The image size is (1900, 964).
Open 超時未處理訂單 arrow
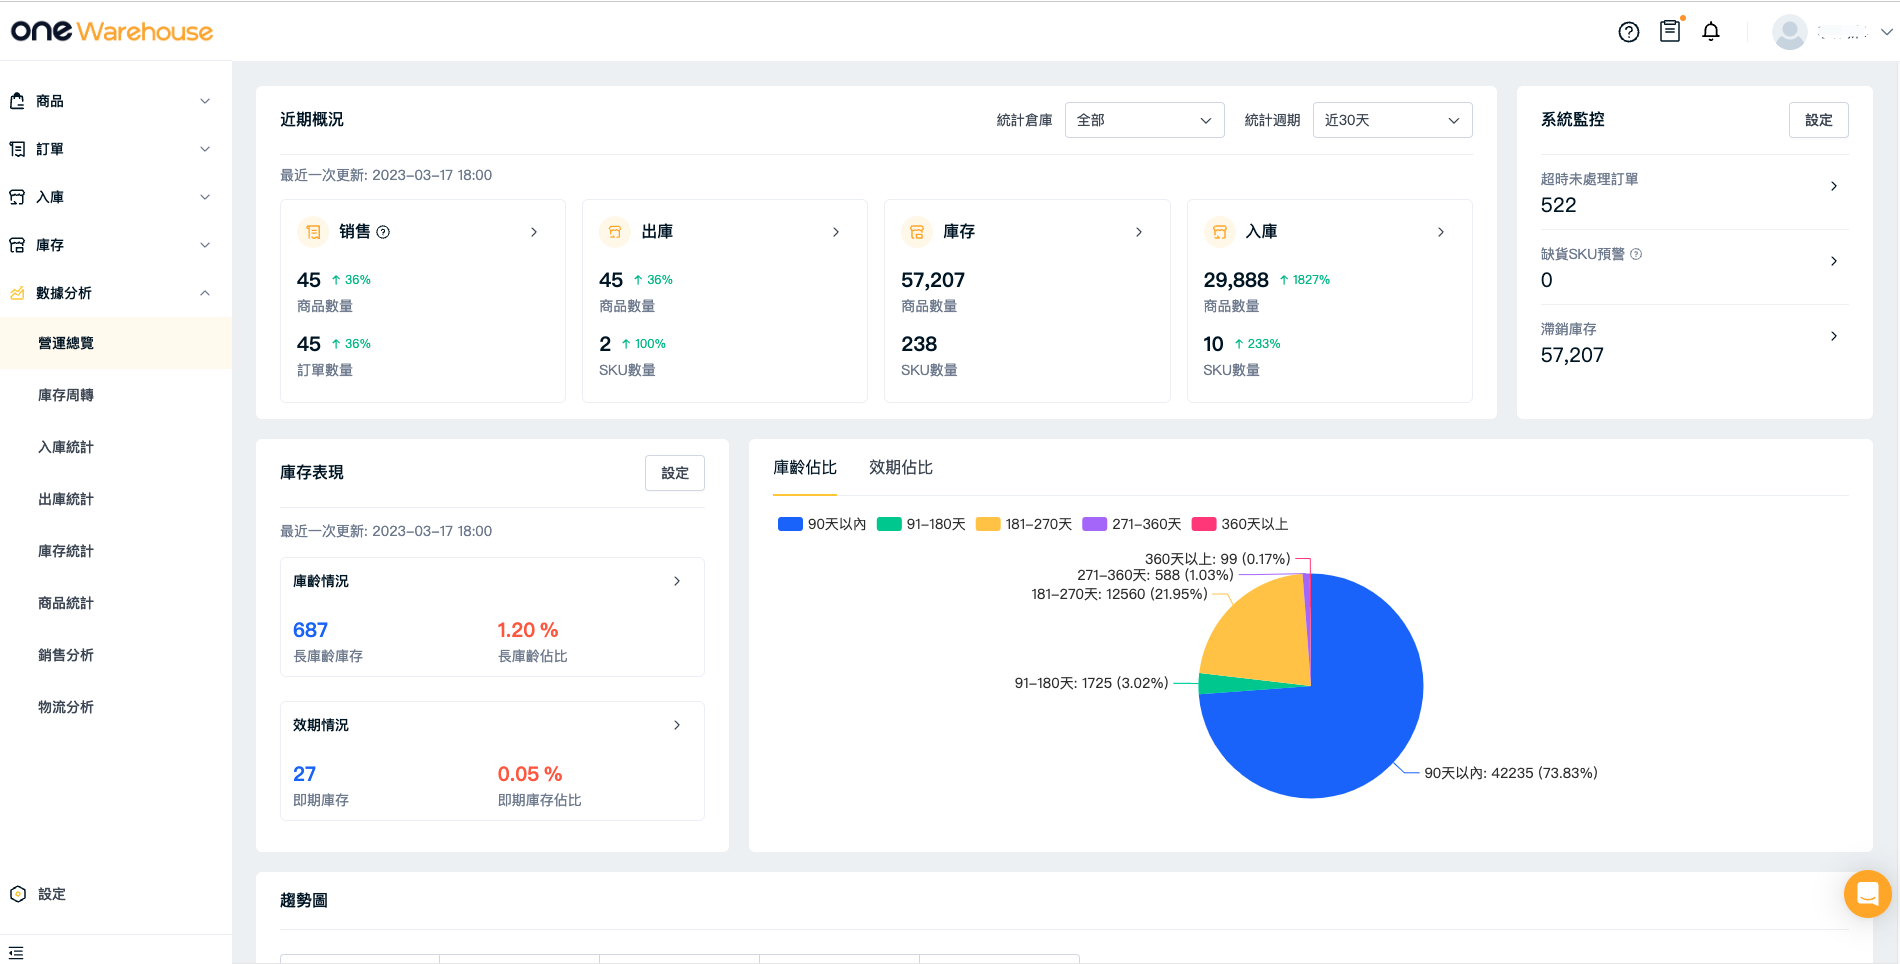click(x=1834, y=186)
